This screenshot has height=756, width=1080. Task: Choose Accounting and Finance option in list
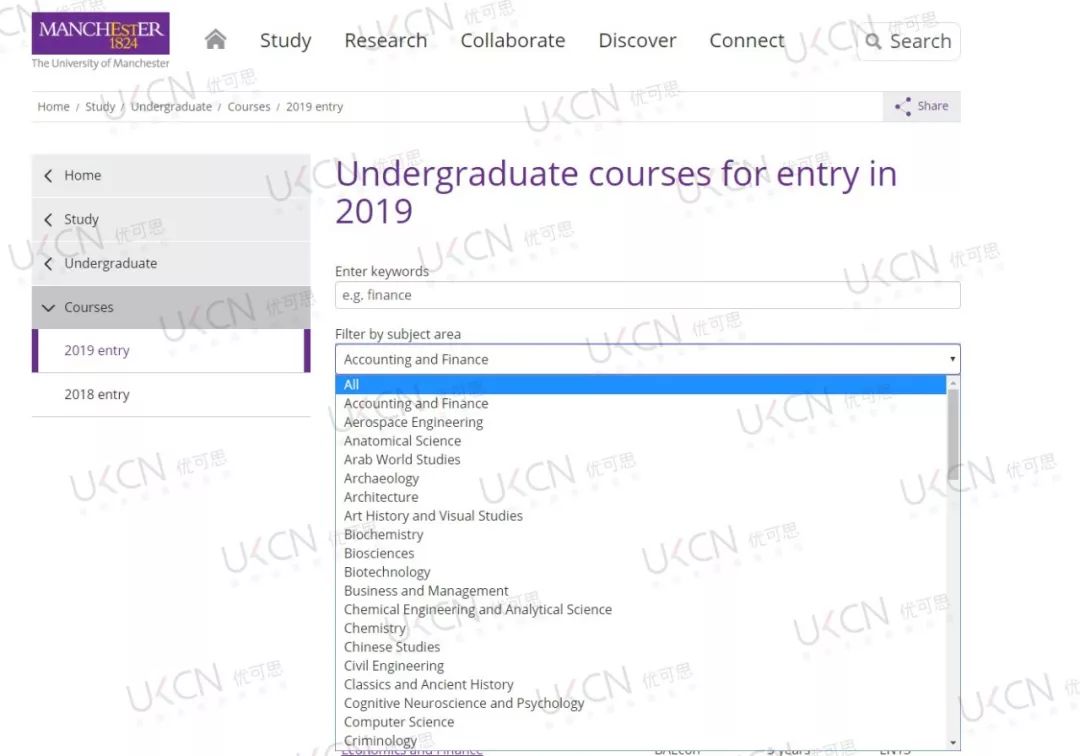pyautogui.click(x=641, y=403)
